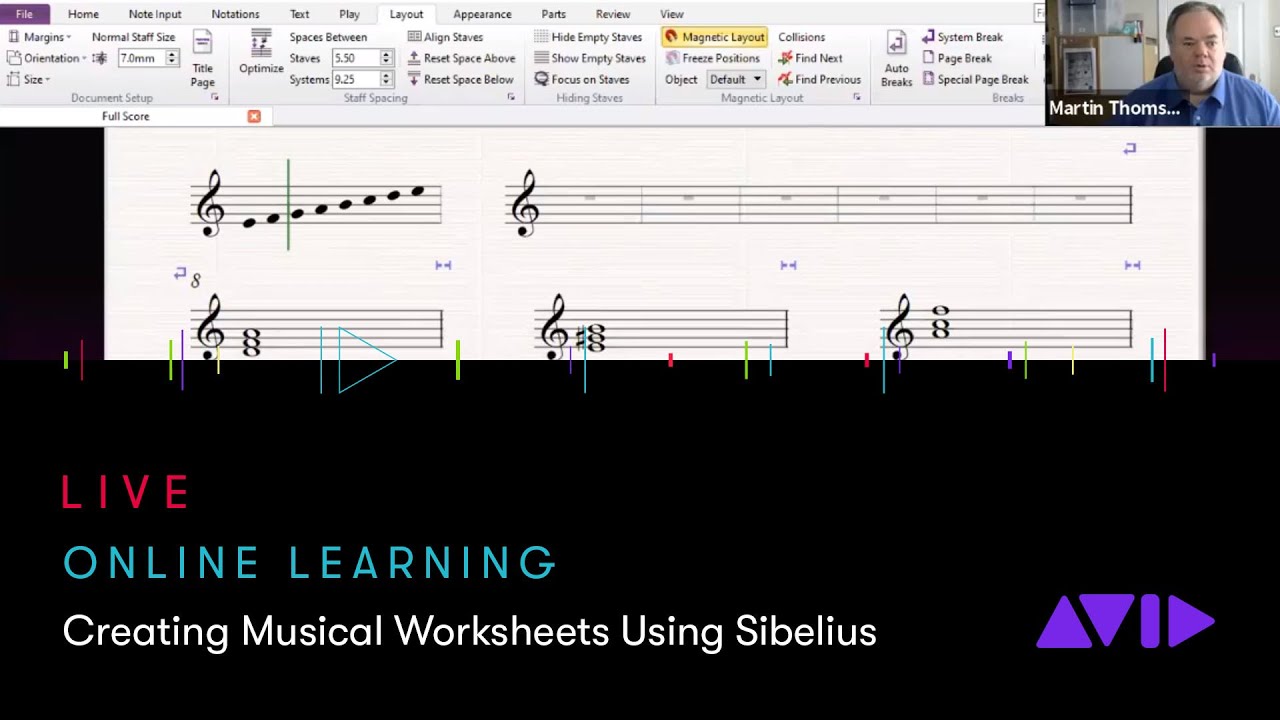Image resolution: width=1280 pixels, height=720 pixels.
Task: Select the sharp chord in the second bar of lower system
Action: pyautogui.click(x=593, y=339)
